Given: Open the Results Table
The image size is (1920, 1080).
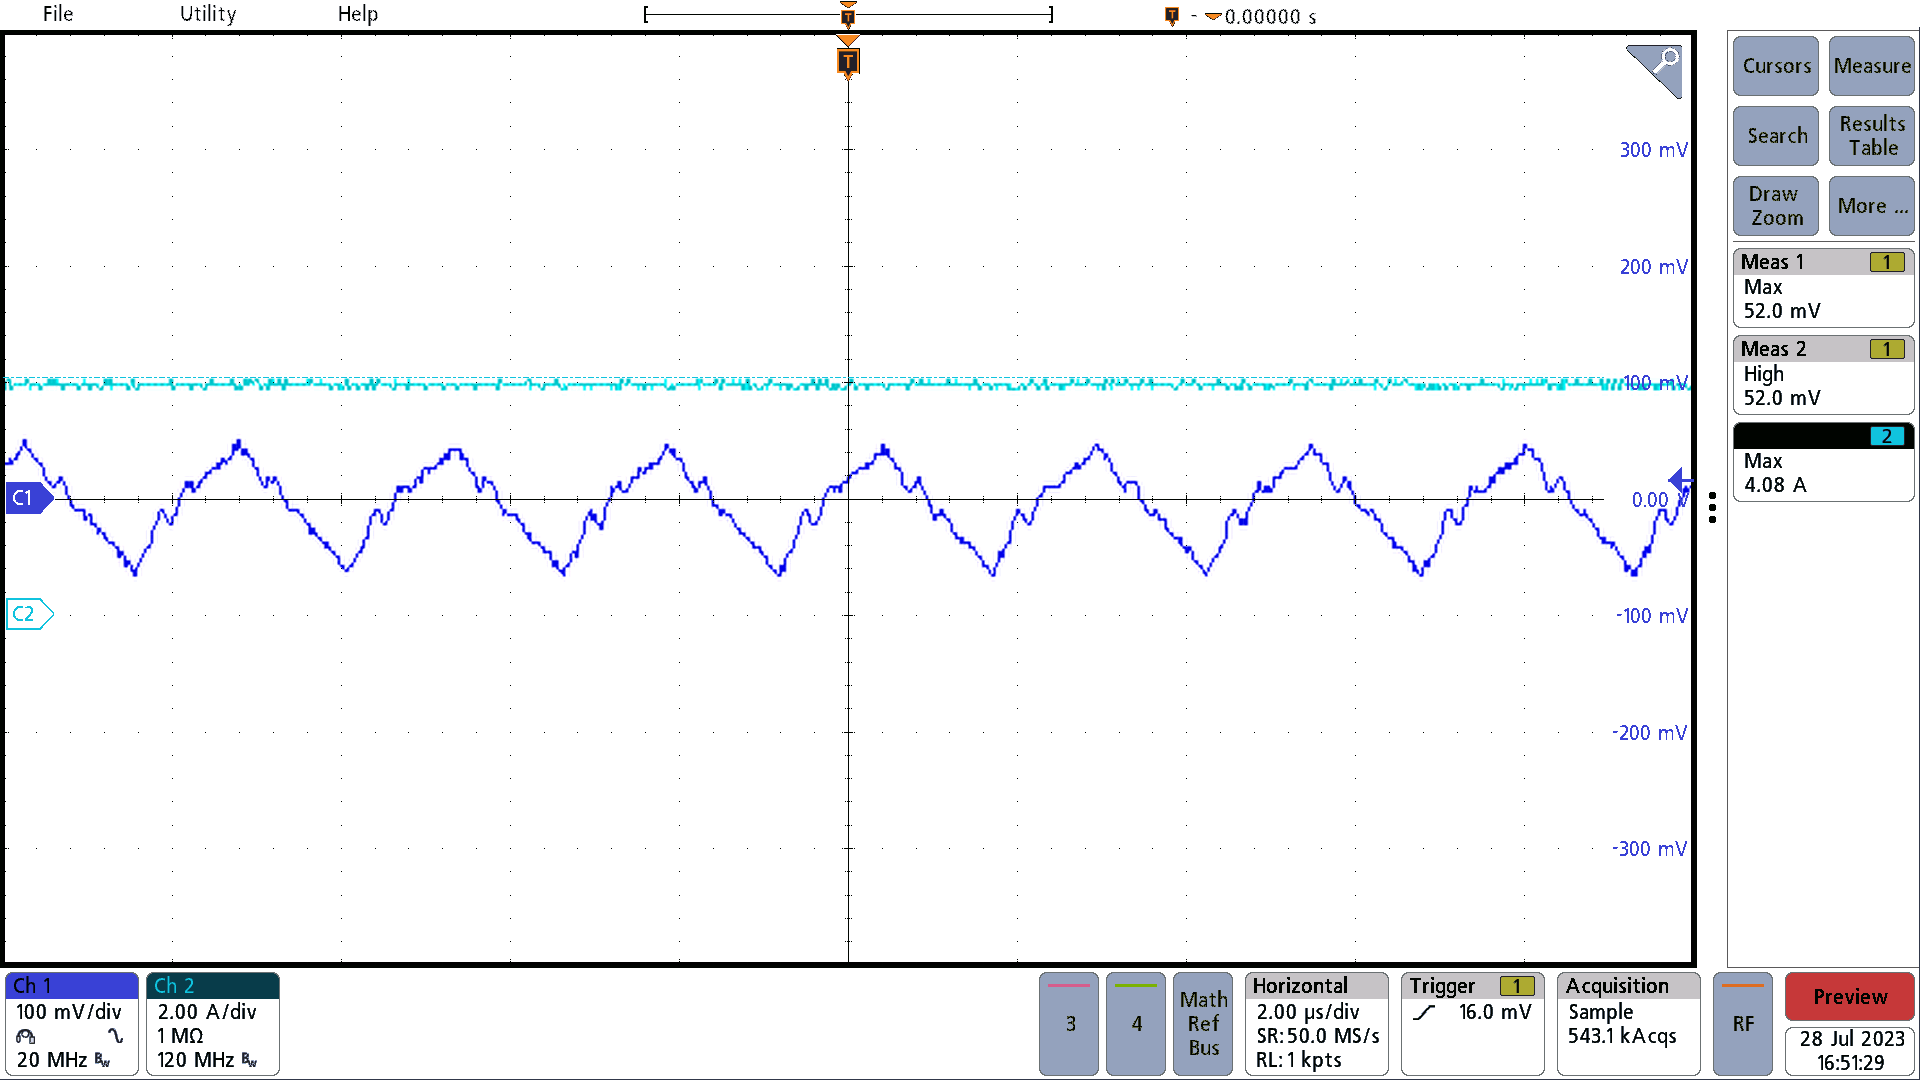Looking at the screenshot, I should 1871,136.
